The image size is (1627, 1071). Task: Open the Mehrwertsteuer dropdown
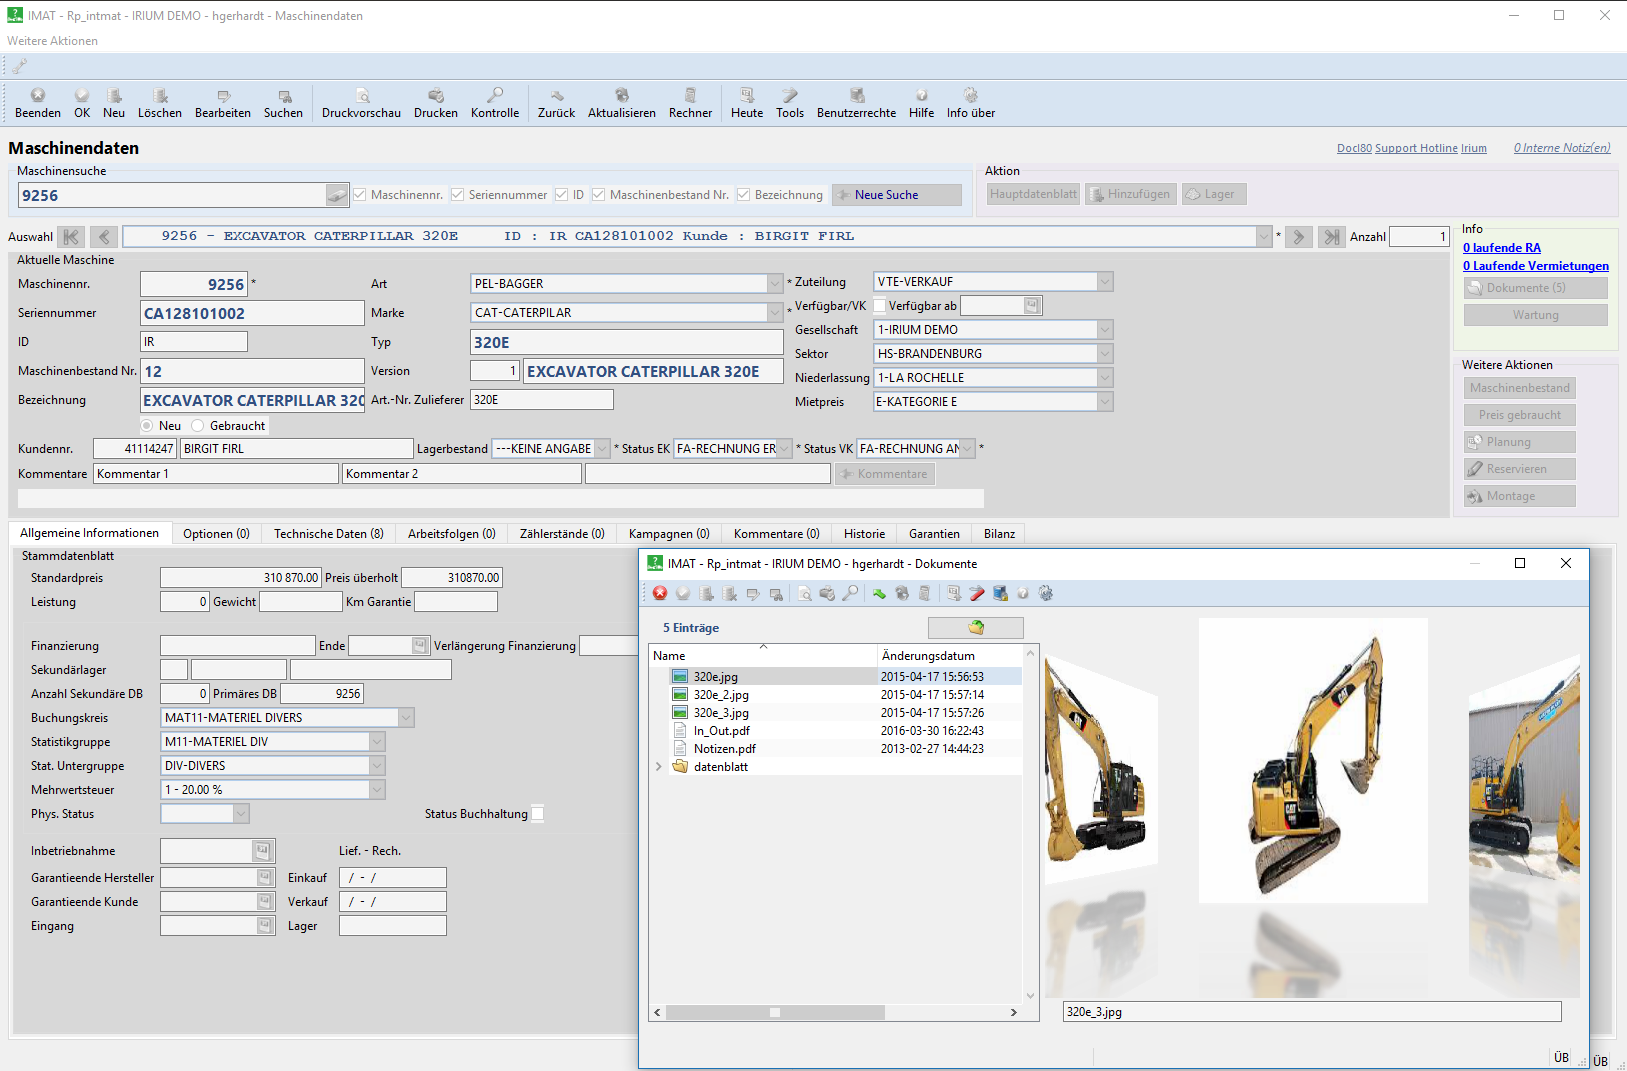(x=378, y=789)
